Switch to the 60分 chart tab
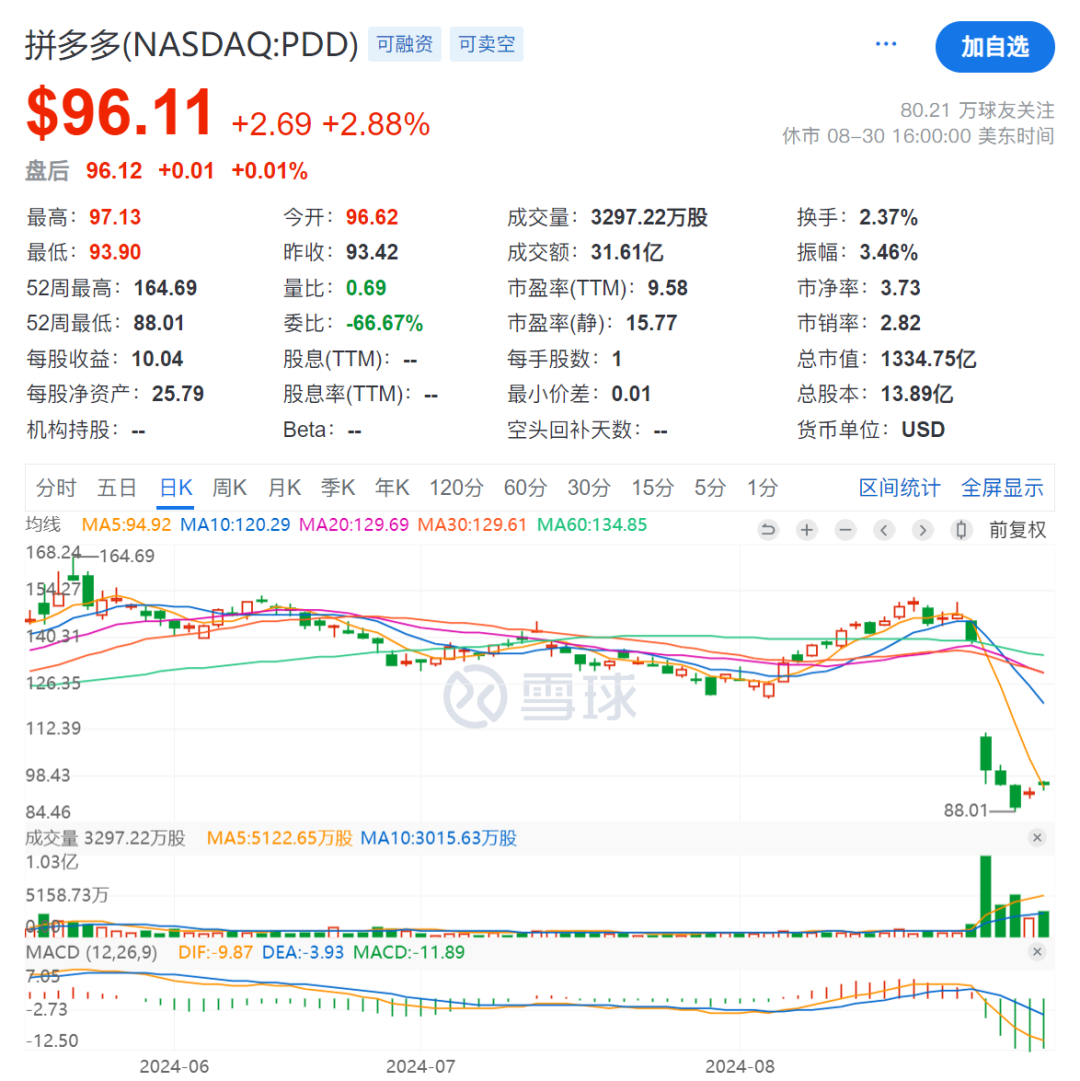The height and width of the screenshot is (1081, 1080). click(x=525, y=488)
